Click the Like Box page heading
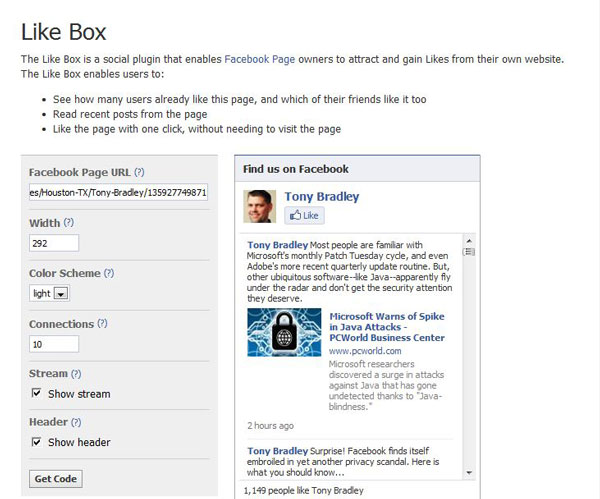This screenshot has height=499, width=600. (x=64, y=32)
